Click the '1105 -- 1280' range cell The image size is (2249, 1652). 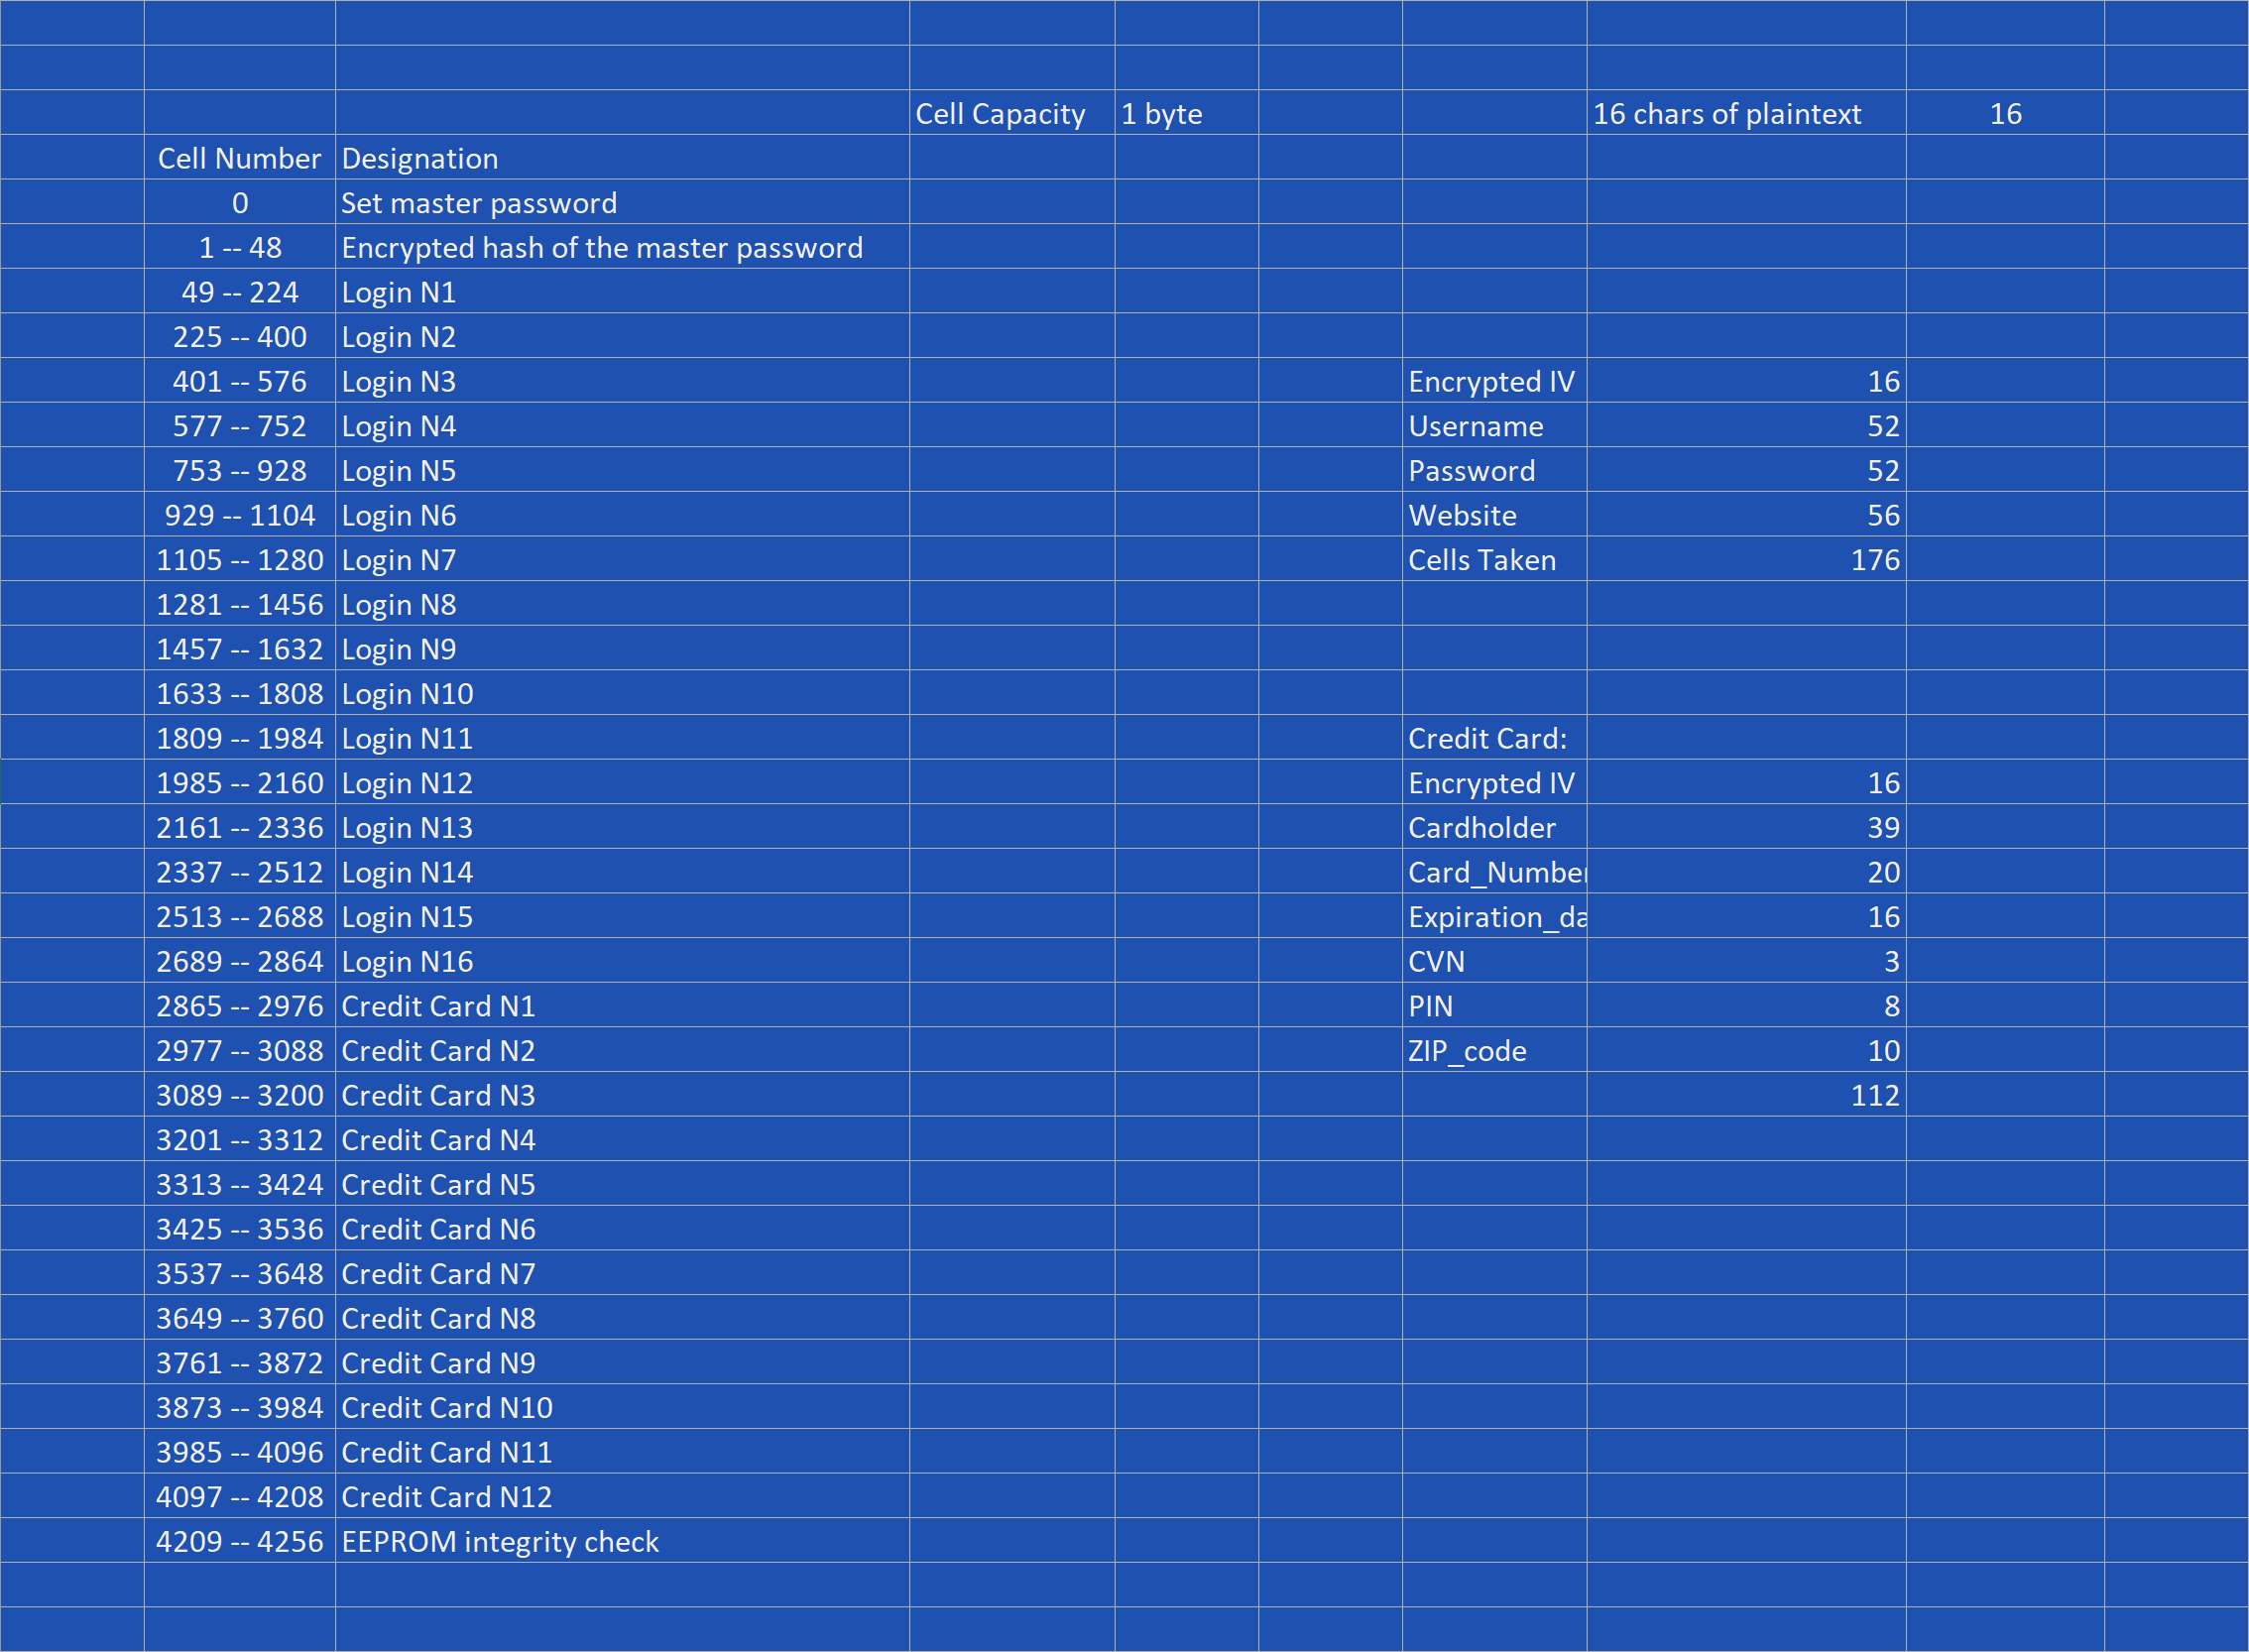coord(240,559)
